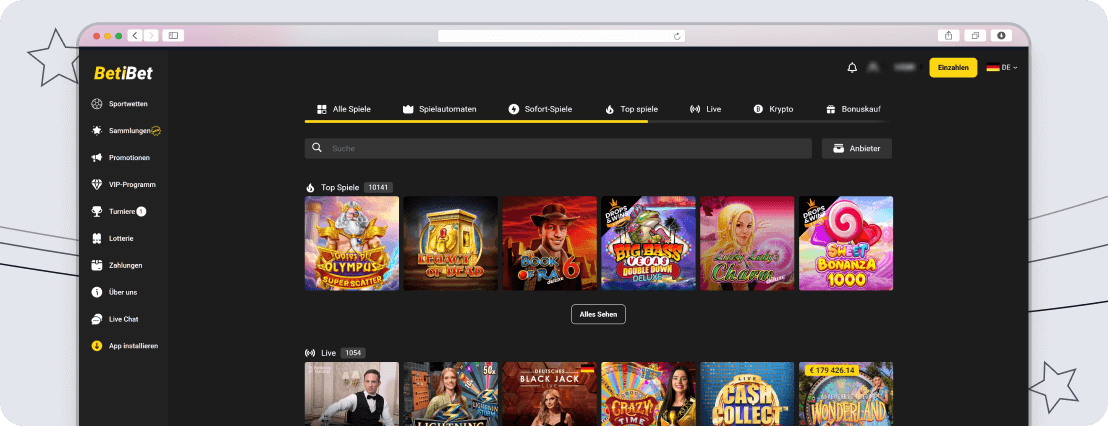Open the Crazy Time live game
This screenshot has height=426, width=1108.
[649, 394]
